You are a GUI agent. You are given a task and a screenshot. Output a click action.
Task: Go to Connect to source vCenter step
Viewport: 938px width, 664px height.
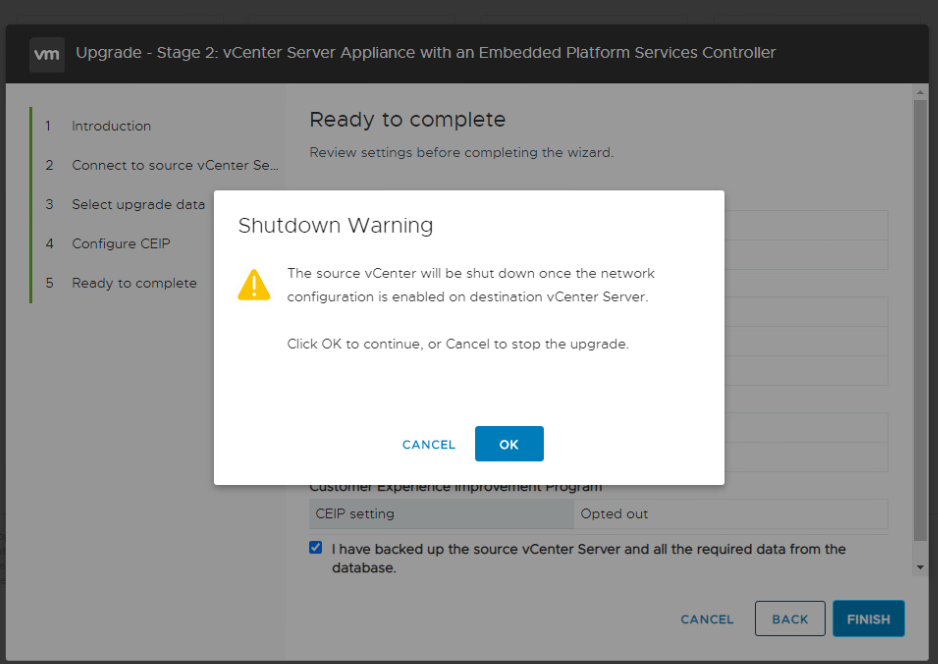(x=175, y=165)
